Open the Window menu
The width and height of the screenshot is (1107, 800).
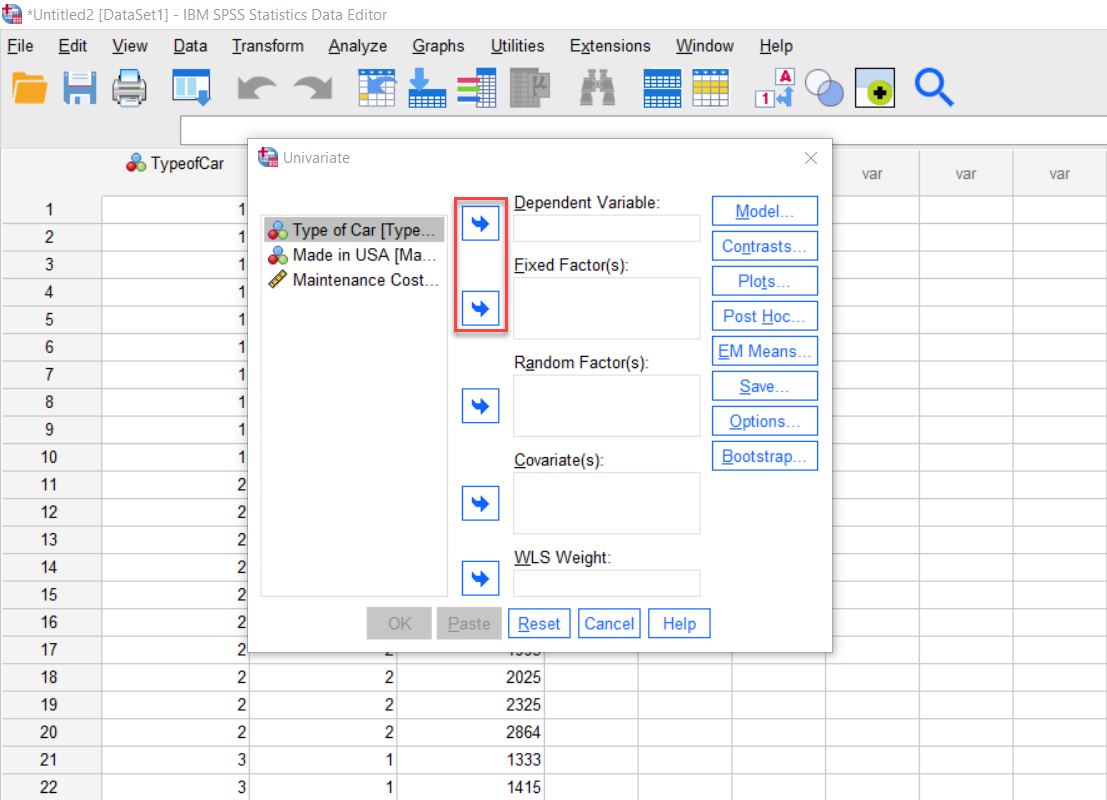coord(705,46)
